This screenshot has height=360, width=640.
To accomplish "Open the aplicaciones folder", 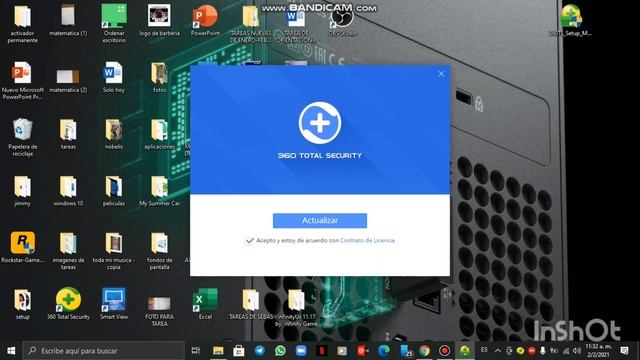I will pos(159,134).
